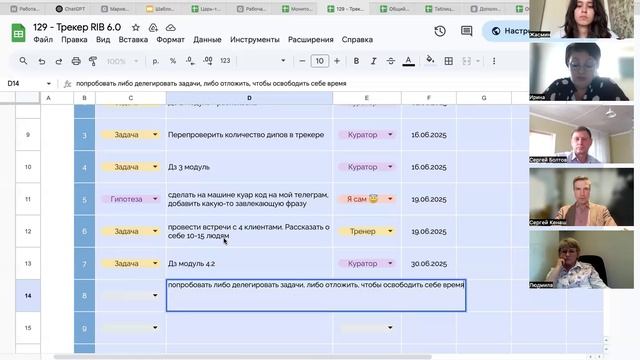Open the zoom 100% dropdown
The width and height of the screenshot is (640, 360).
pos(122,61)
